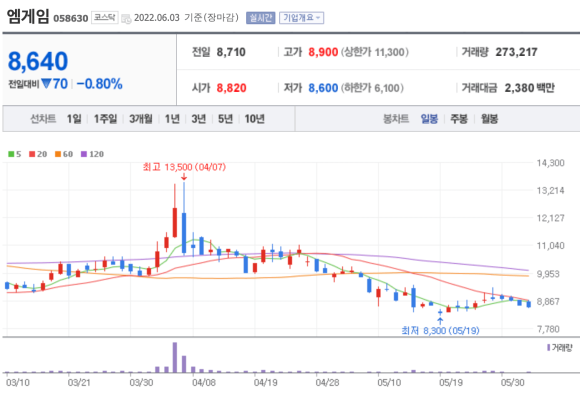Image resolution: width=580 pixels, height=395 pixels.
Task: Click the green 5-day average swatch
Action: tap(11, 154)
